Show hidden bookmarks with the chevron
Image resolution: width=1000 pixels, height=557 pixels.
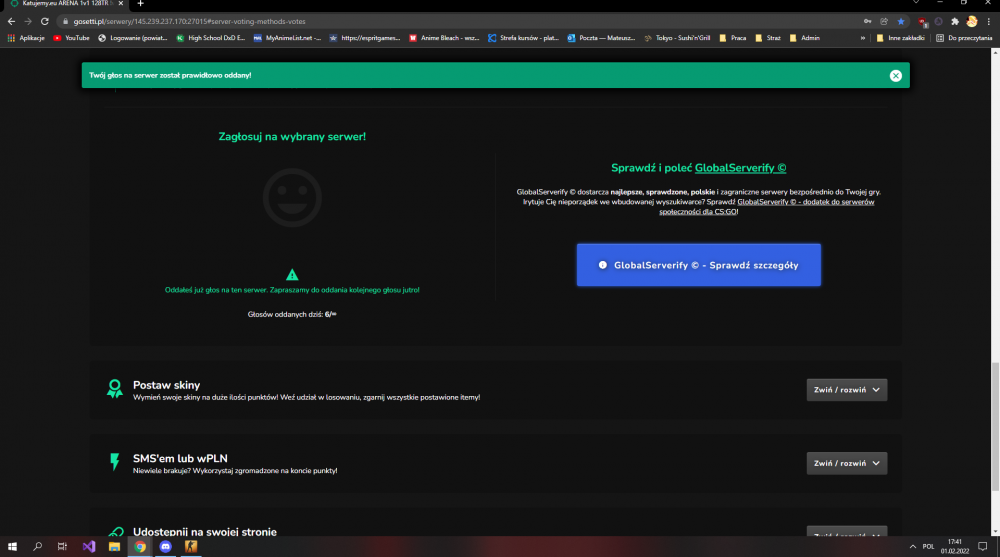(863, 38)
